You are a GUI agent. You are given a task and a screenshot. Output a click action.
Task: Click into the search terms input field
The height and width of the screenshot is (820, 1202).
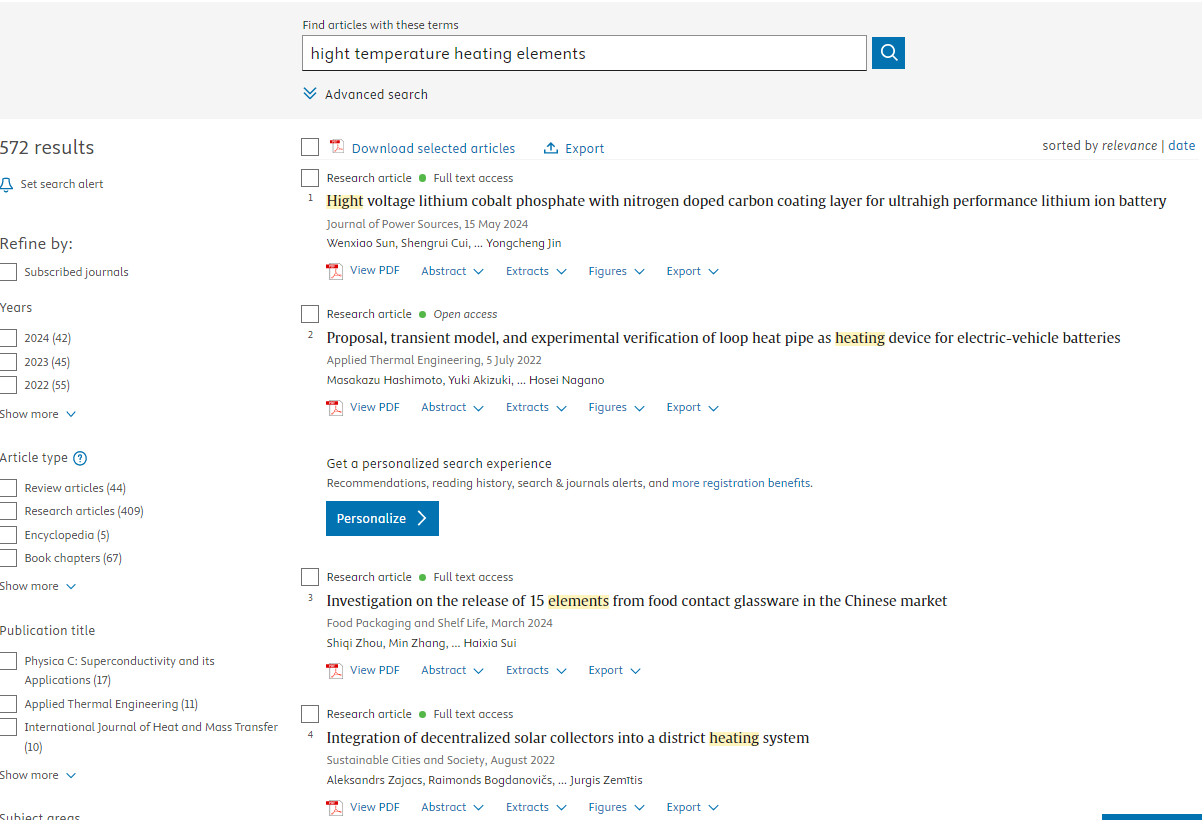584,54
